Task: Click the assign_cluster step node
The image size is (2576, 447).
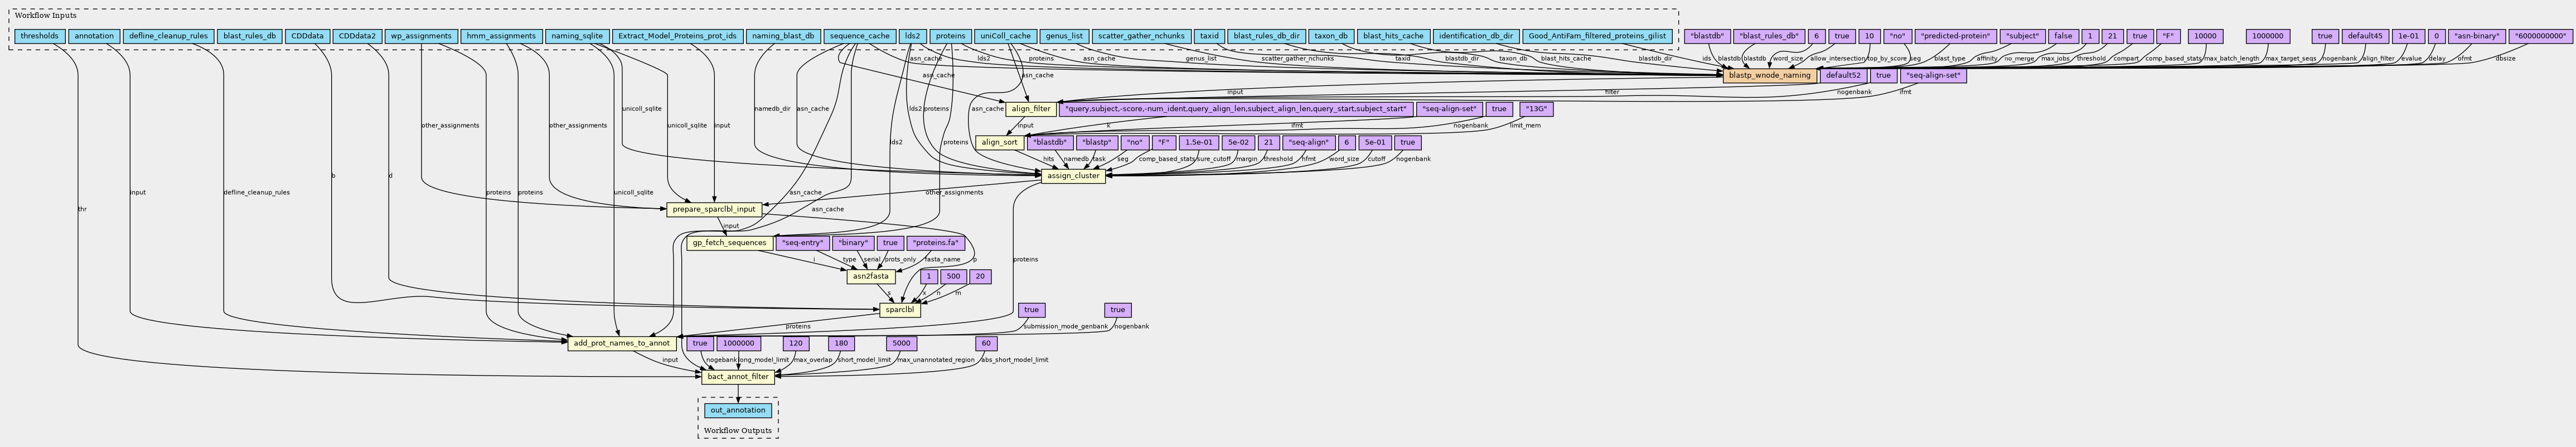Action: (x=1072, y=176)
